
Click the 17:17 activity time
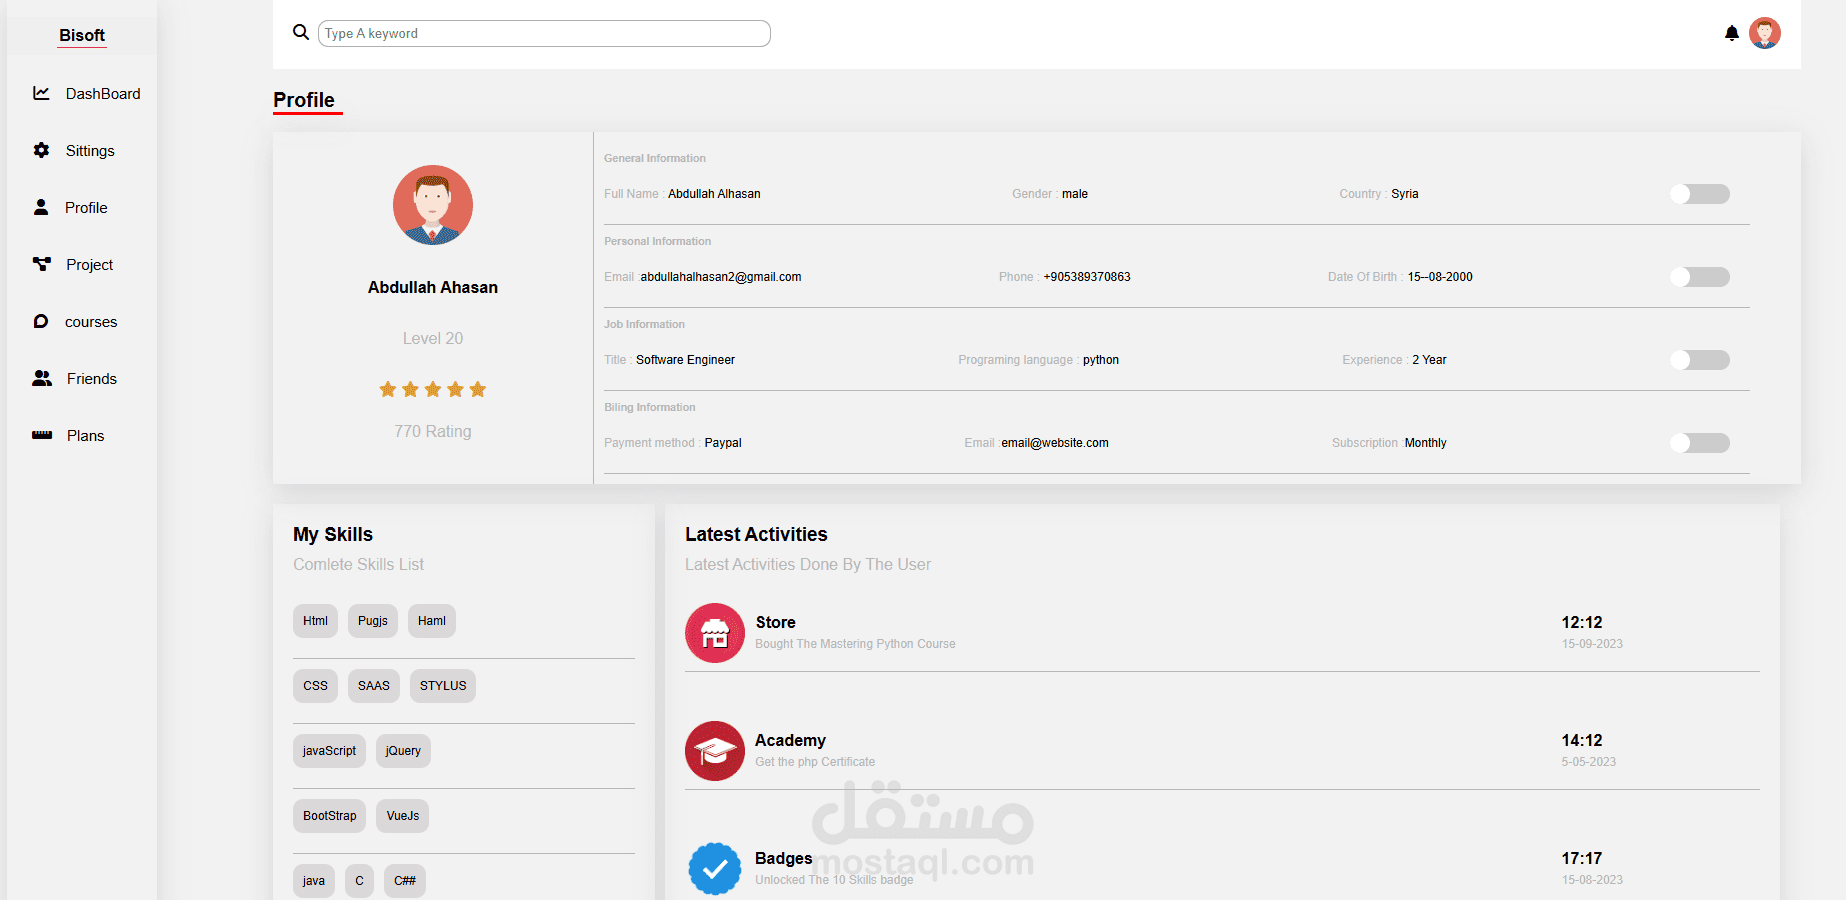pos(1582,858)
